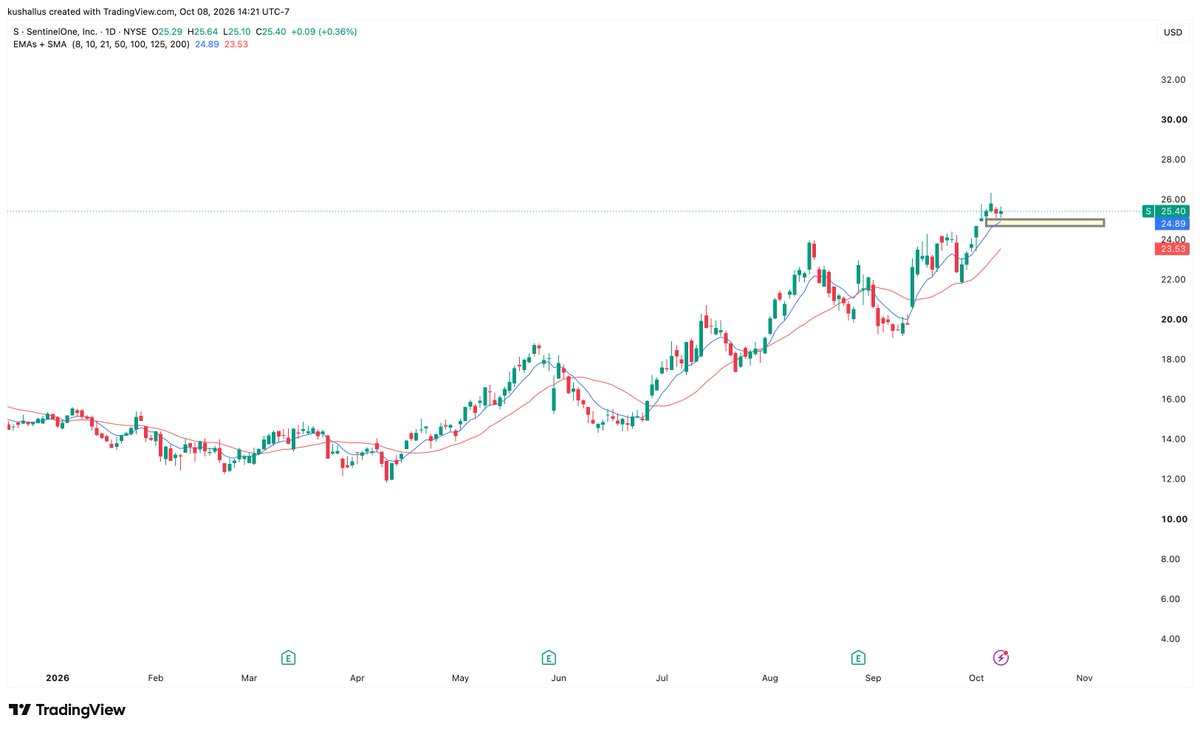1200x732 pixels.
Task: Click the earnings E marker near March
Action: tap(288, 657)
